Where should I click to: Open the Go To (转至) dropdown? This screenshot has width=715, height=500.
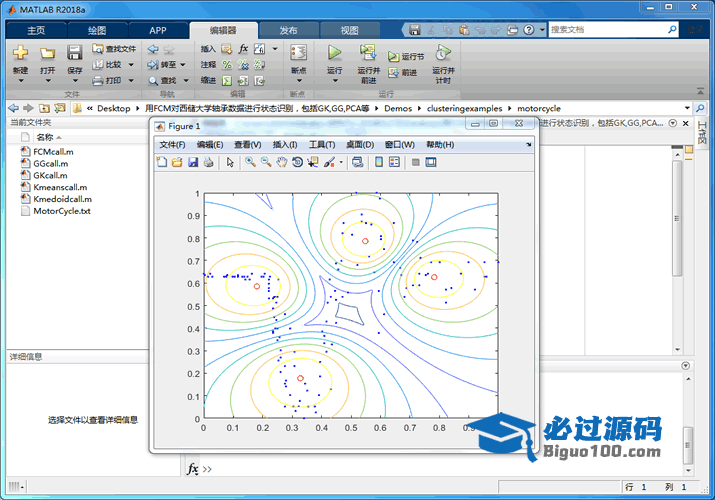click(x=183, y=65)
